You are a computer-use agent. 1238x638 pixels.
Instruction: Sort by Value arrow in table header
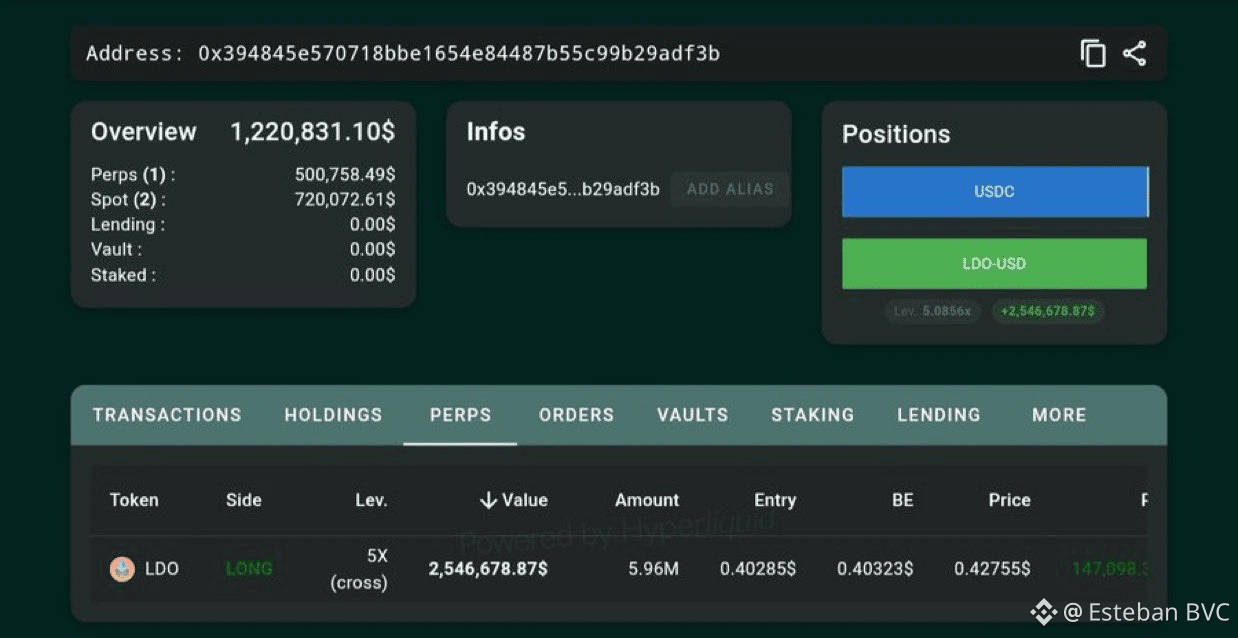coord(488,500)
